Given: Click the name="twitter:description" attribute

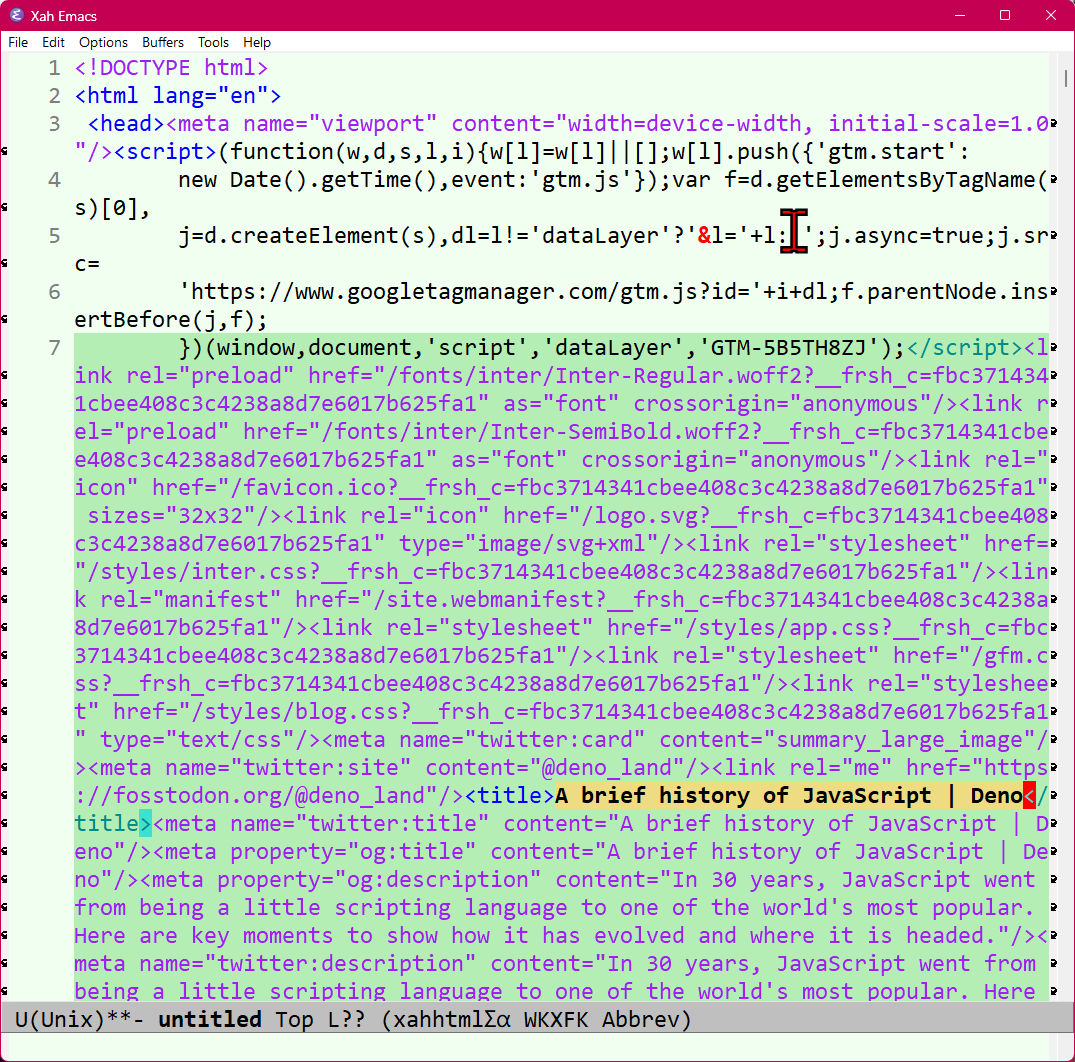Looking at the screenshot, I should [308, 963].
